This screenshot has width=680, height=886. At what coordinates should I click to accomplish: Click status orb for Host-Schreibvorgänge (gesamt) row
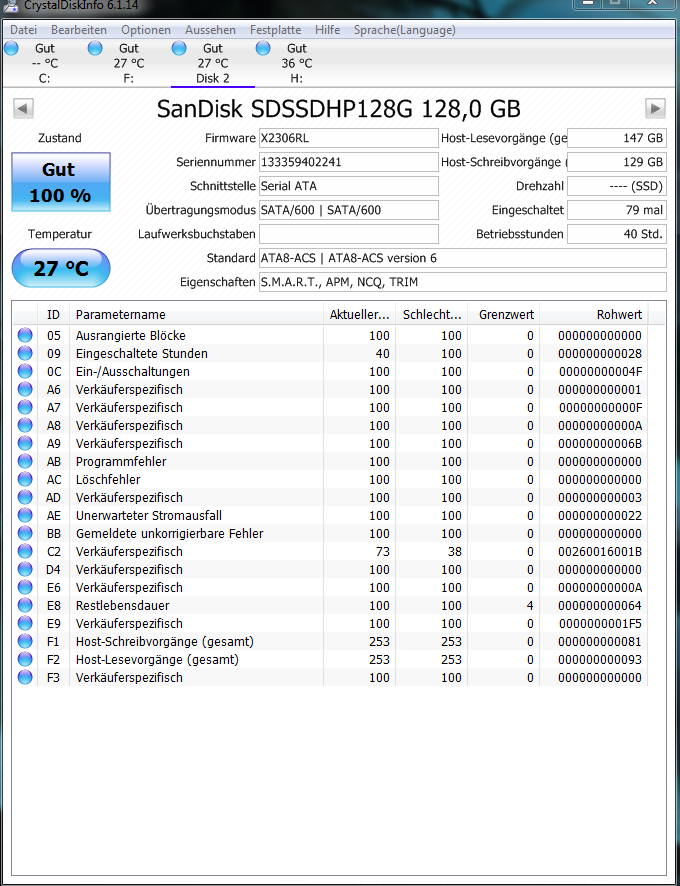[x=25, y=641]
